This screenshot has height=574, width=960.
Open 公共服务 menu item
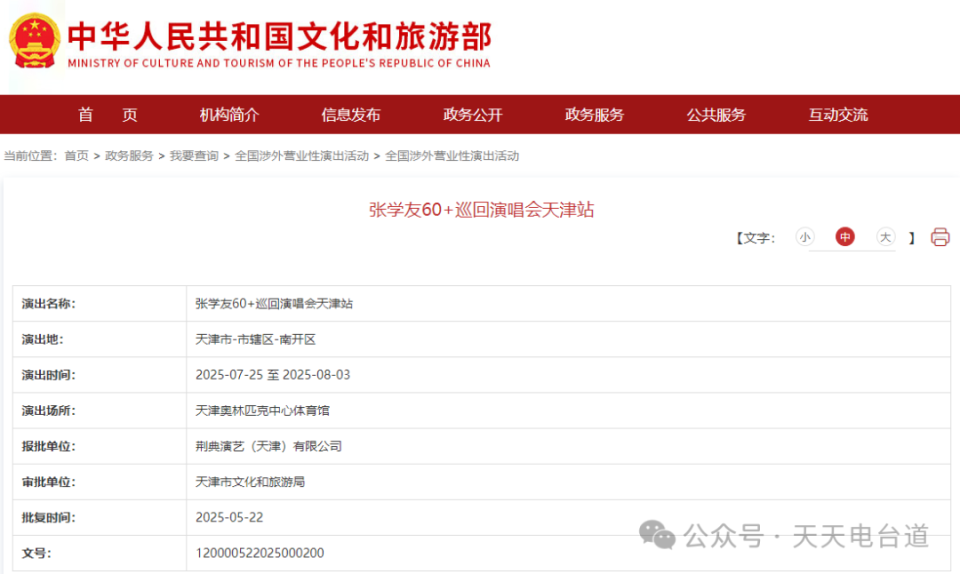tap(716, 114)
